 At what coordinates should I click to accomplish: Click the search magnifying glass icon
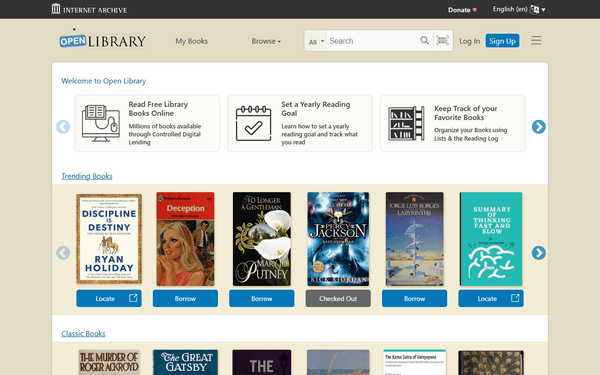point(424,41)
